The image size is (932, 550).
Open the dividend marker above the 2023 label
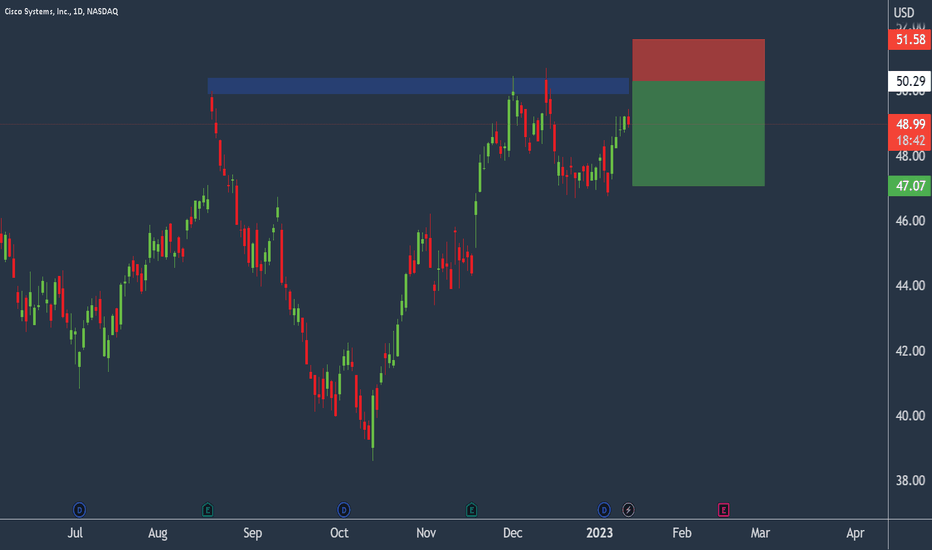click(x=604, y=510)
